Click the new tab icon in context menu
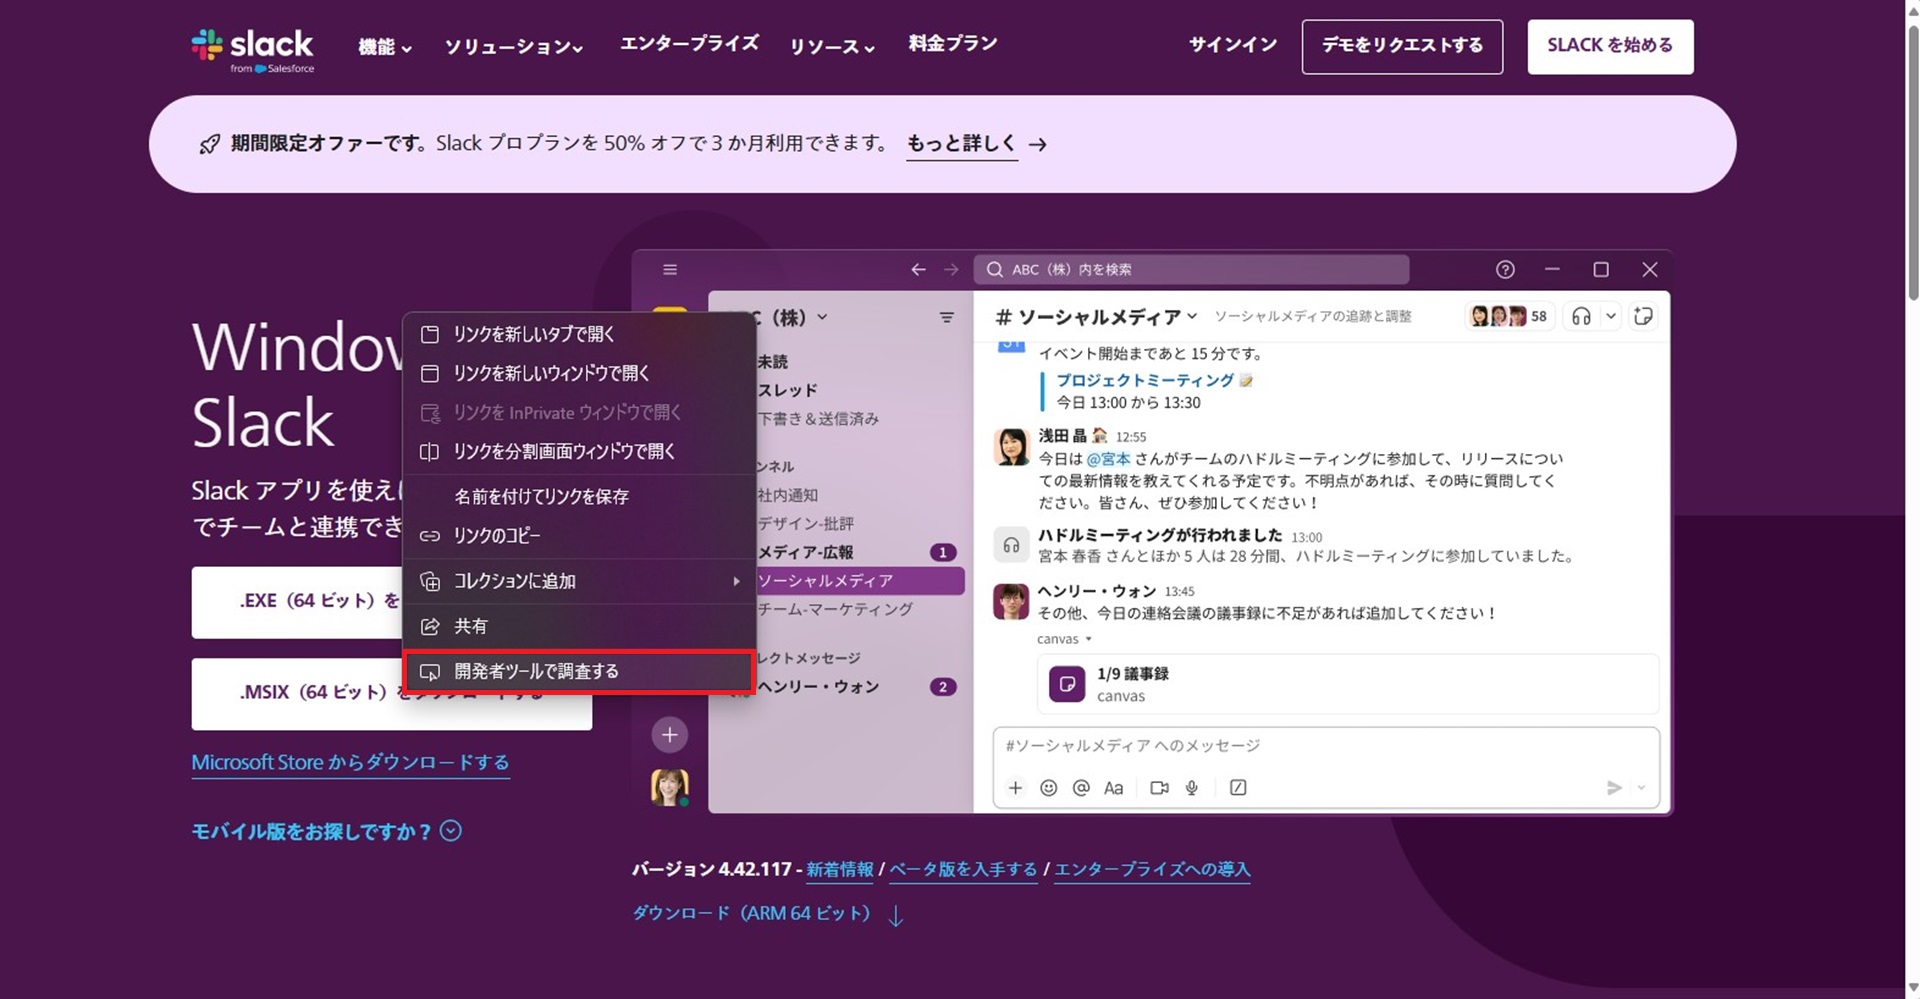This screenshot has width=1920, height=999. 430,334
